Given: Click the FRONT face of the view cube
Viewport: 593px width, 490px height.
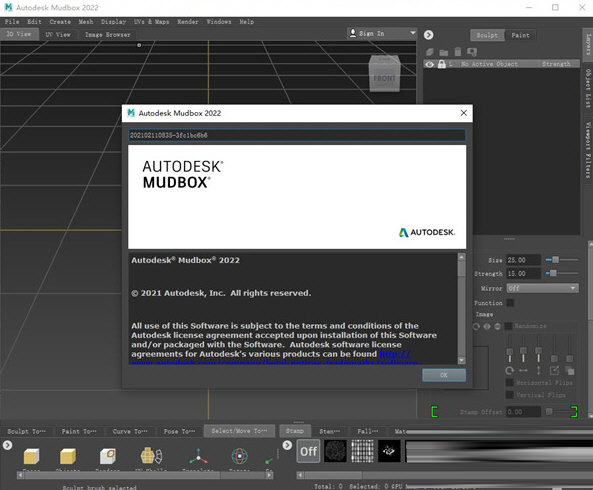Looking at the screenshot, I should point(385,78).
